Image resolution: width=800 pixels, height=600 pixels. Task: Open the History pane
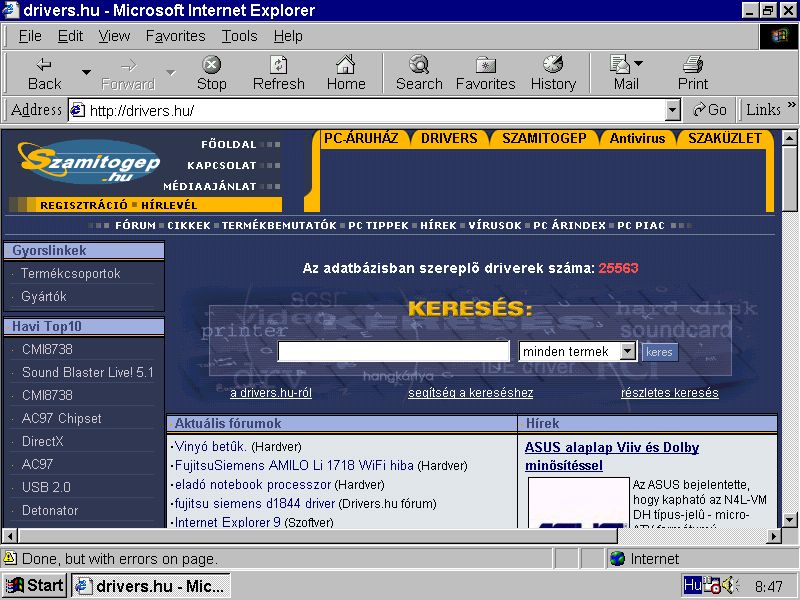(x=553, y=74)
